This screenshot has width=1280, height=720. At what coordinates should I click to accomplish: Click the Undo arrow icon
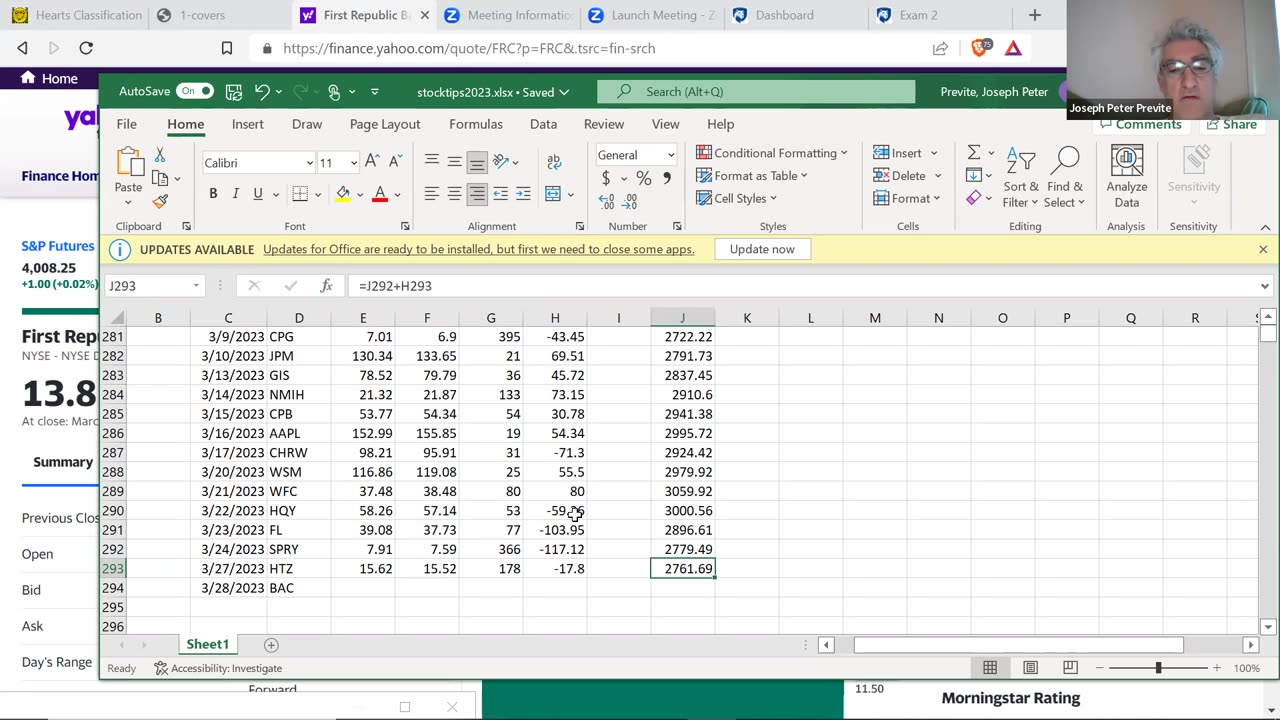262,92
